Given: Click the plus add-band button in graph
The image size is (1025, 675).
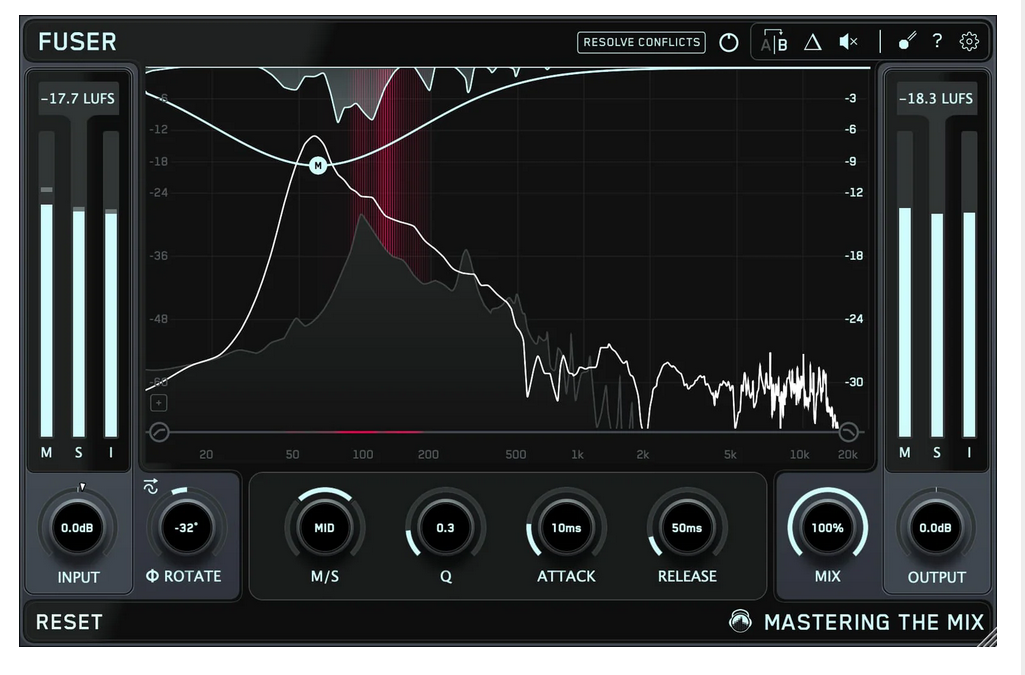Looking at the screenshot, I should (159, 403).
